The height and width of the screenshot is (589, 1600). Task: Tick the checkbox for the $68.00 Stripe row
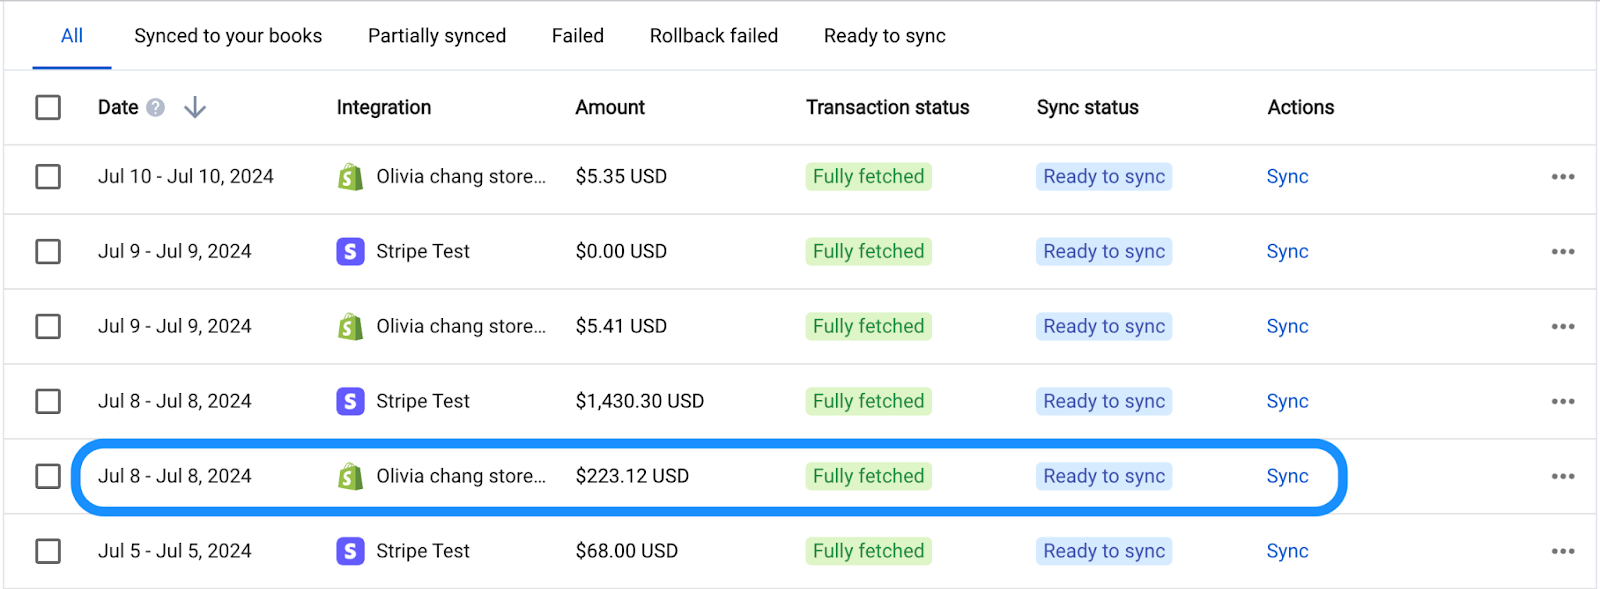pyautogui.click(x=48, y=551)
